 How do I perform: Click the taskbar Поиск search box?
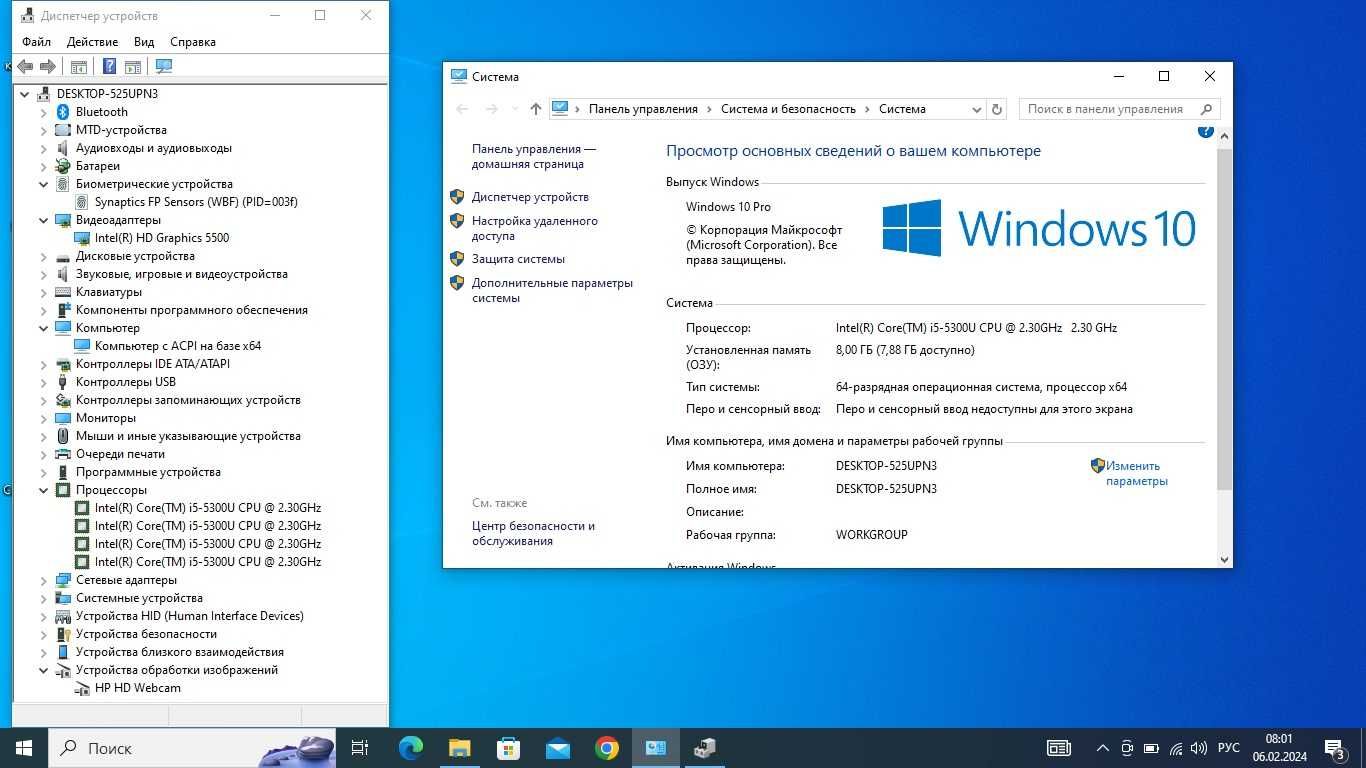[192, 748]
